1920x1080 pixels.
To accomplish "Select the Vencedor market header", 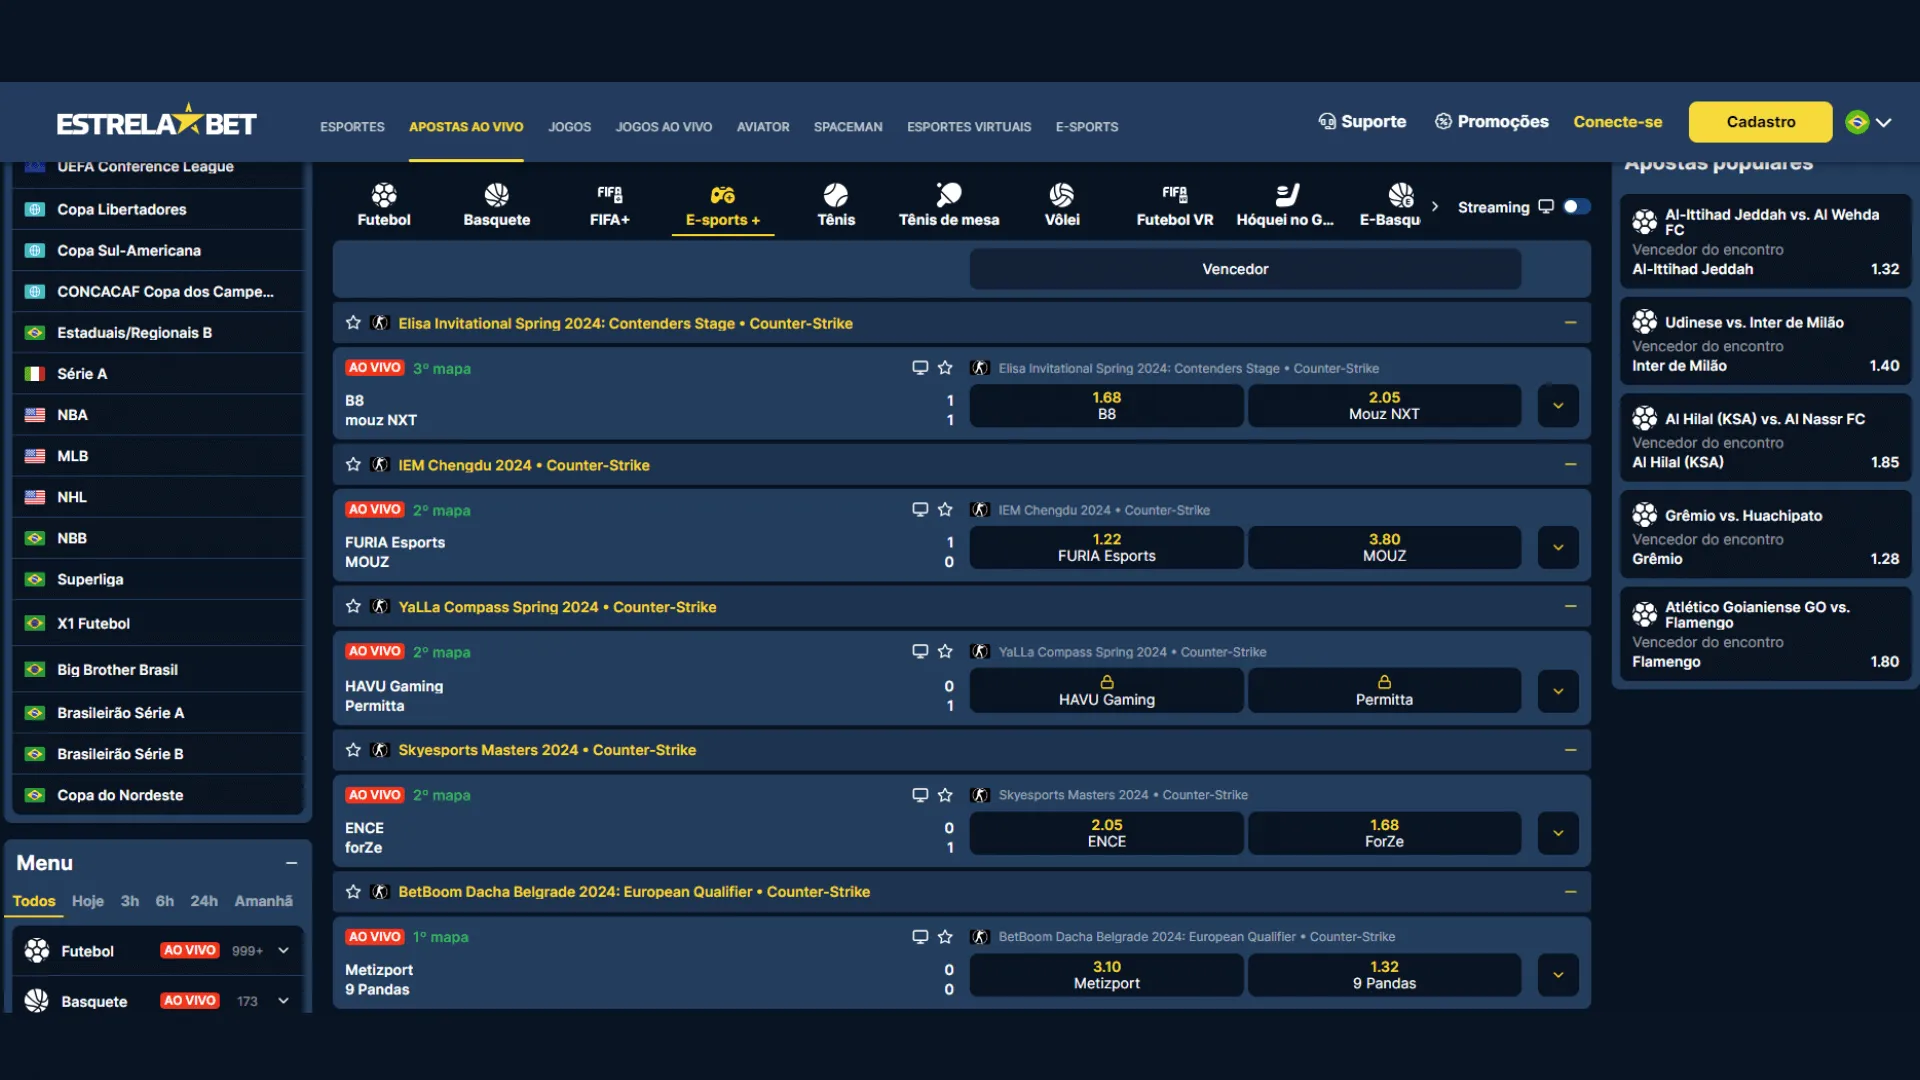I will pyautogui.click(x=1245, y=269).
